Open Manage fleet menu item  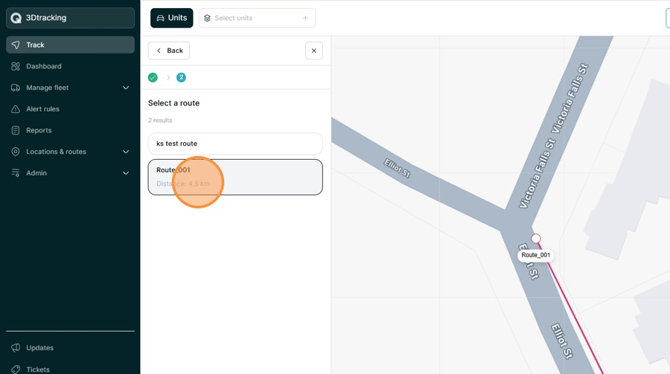click(70, 88)
